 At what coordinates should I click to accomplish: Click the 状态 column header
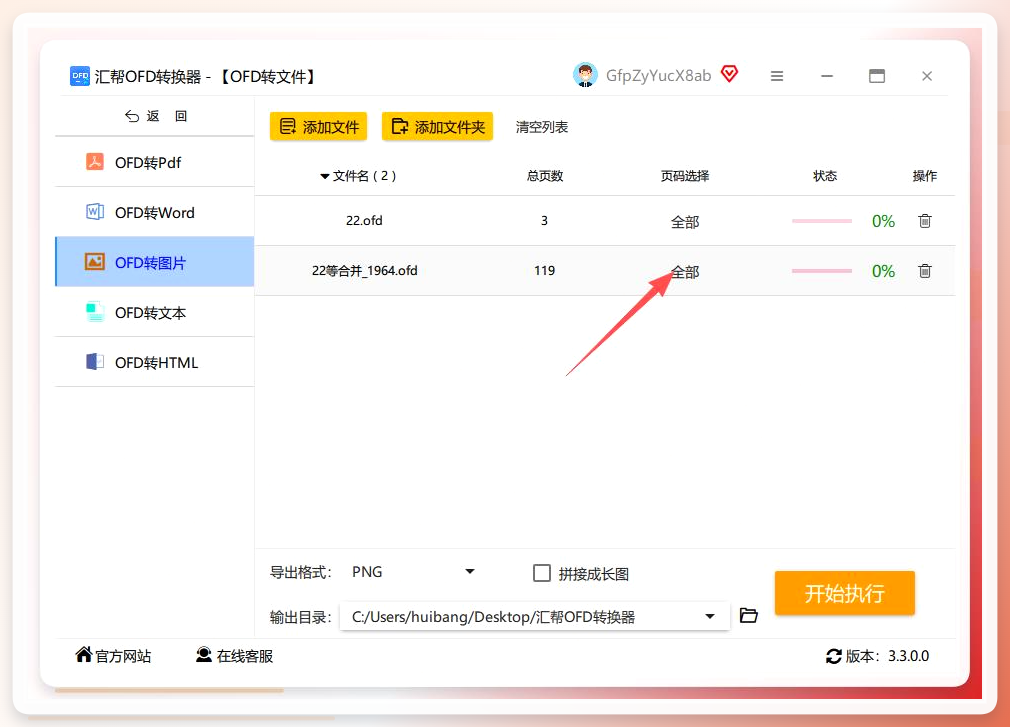coord(824,176)
